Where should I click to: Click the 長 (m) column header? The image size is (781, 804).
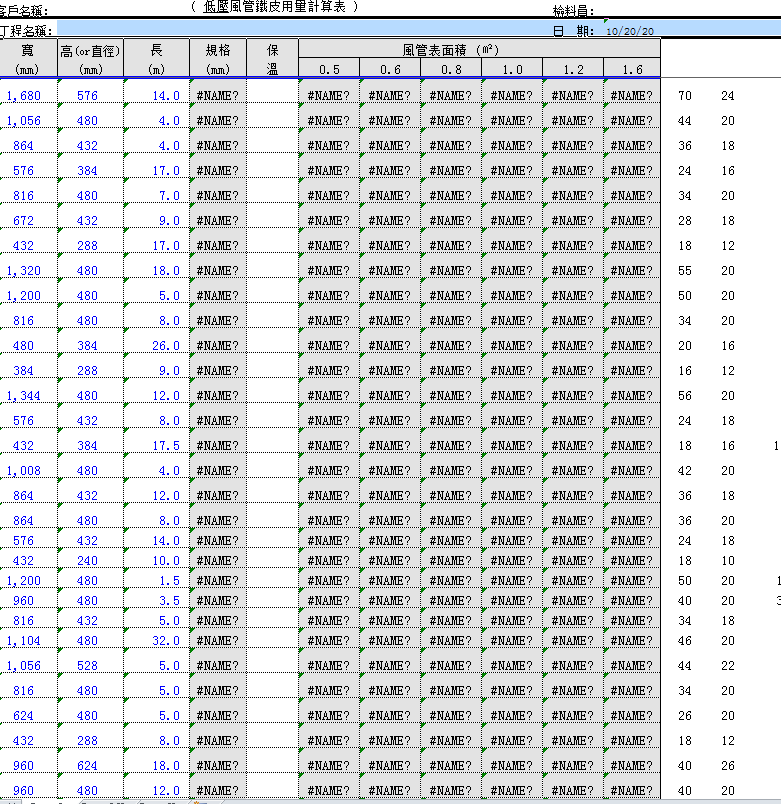tap(156, 58)
